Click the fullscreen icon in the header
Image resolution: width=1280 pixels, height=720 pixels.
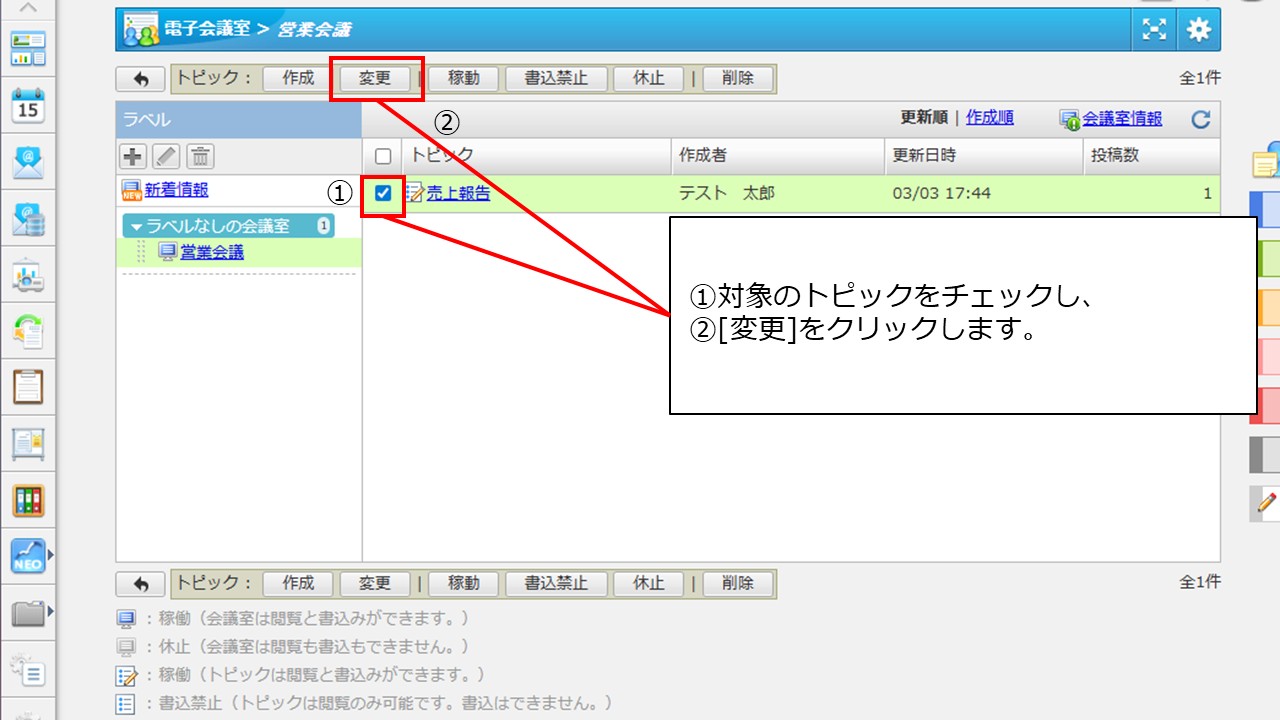[x=1155, y=30]
